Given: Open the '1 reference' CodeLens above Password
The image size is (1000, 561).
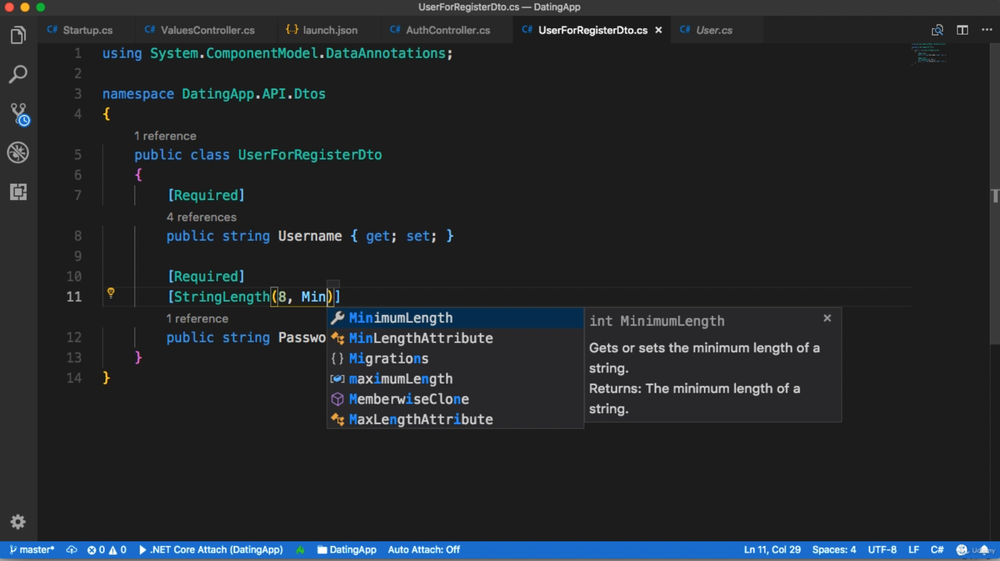Looking at the screenshot, I should click(x=197, y=319).
